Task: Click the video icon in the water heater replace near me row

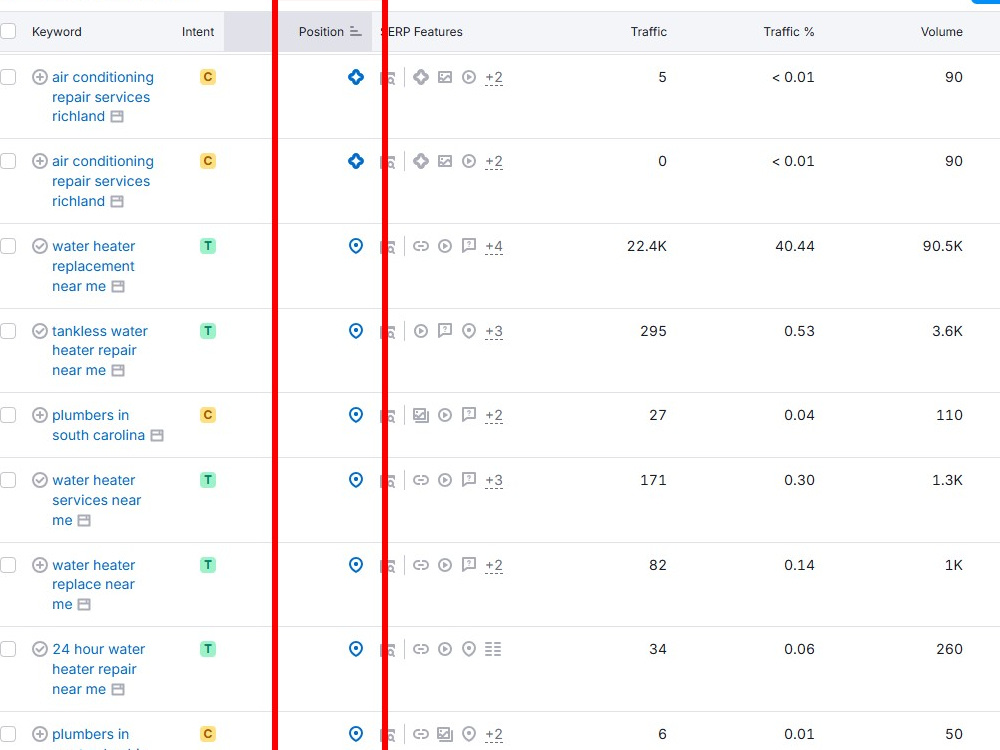Action: (x=445, y=564)
